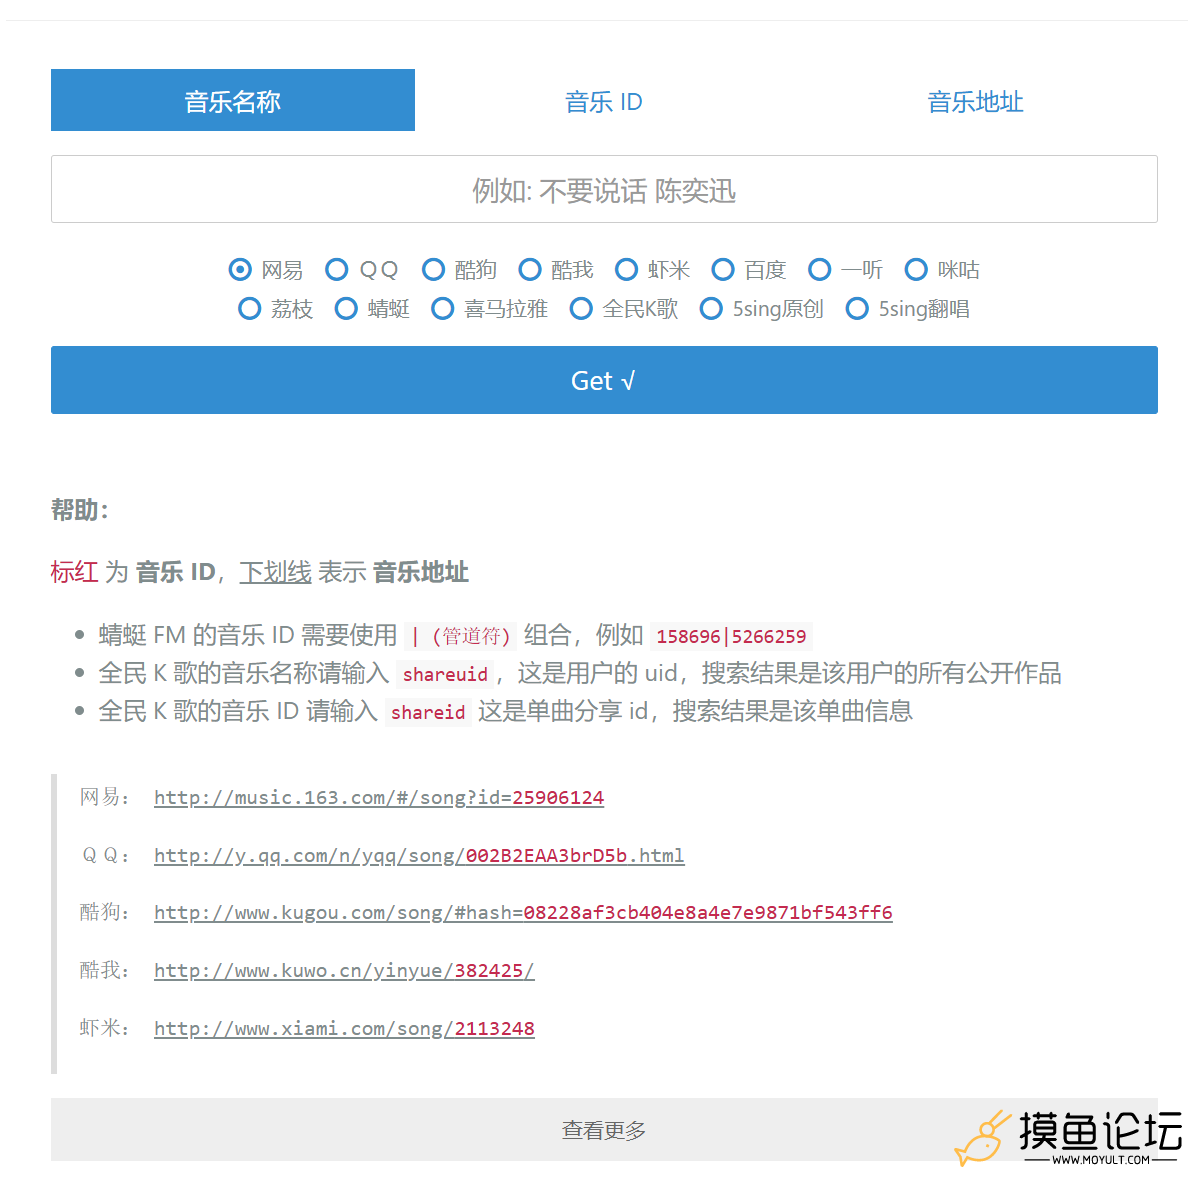Screen dimensions: 1188x1178
Task: Select the 喜马拉雅 radio option
Action: coord(442,309)
